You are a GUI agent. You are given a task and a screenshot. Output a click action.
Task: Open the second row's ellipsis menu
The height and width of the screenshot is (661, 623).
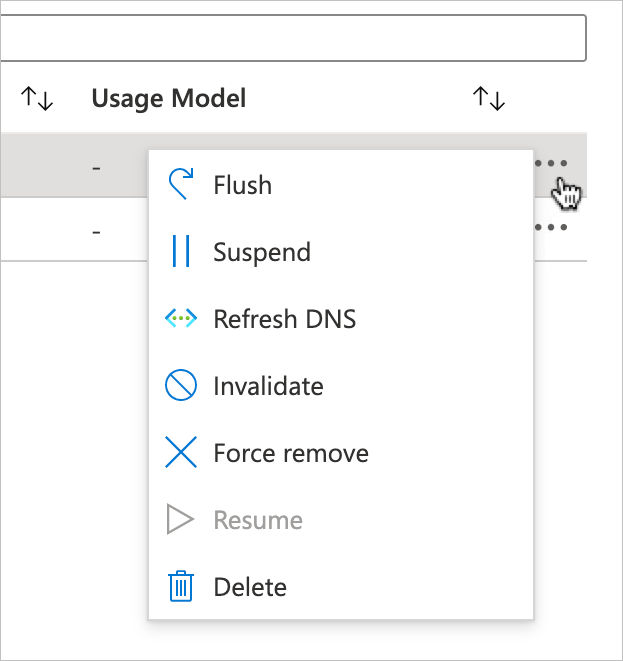(x=552, y=228)
